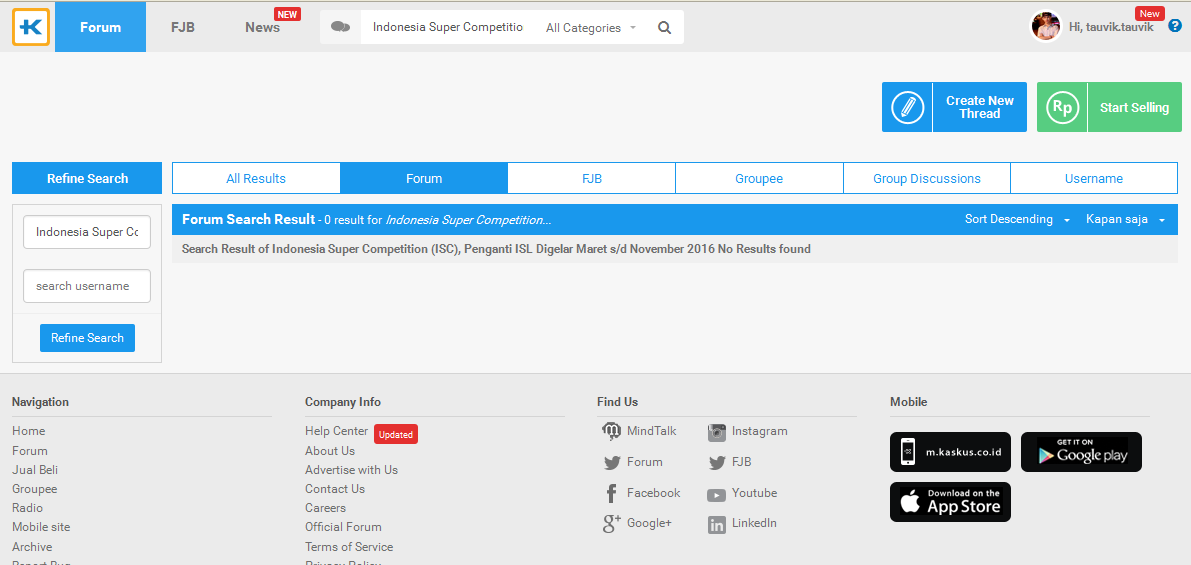Open the MindTalk icon in Find Us
This screenshot has height=565, width=1191.
[x=611, y=431]
